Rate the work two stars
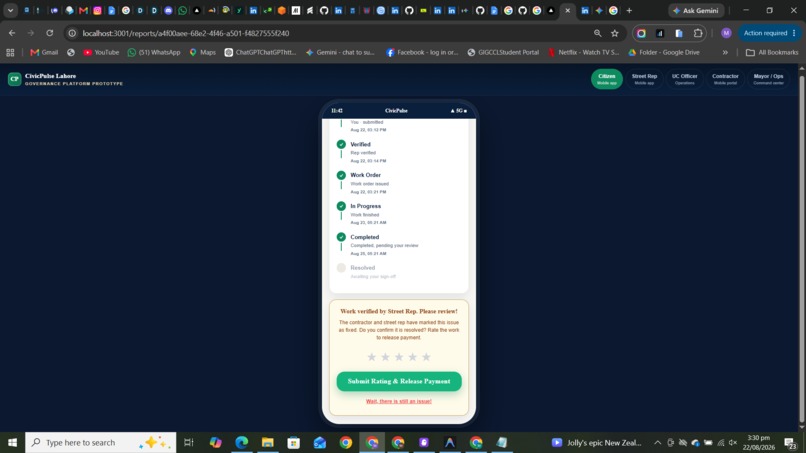 tap(385, 357)
